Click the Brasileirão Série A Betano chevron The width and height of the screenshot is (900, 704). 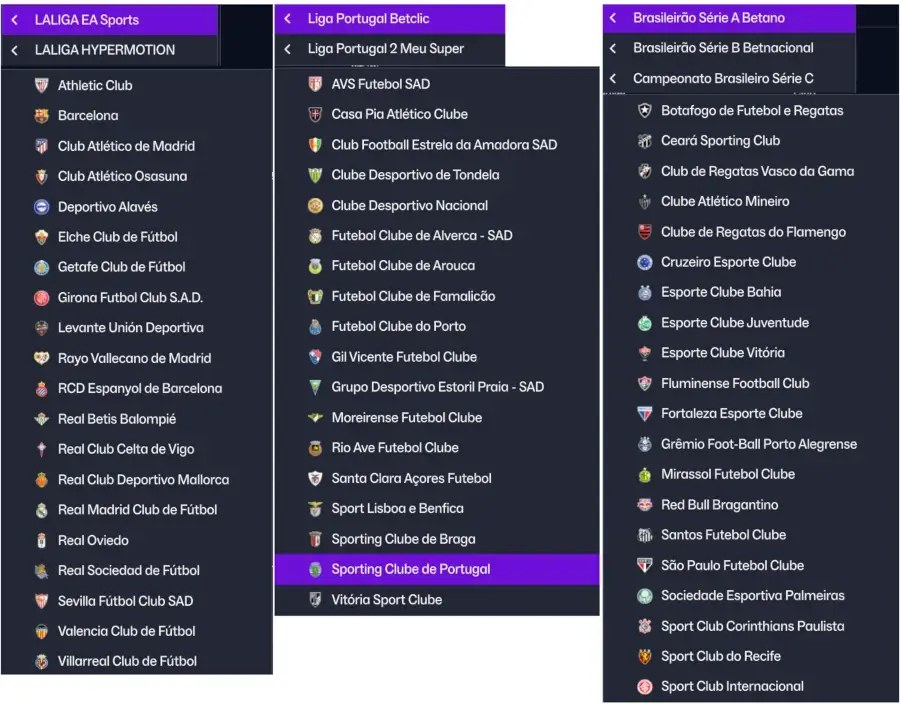[614, 18]
